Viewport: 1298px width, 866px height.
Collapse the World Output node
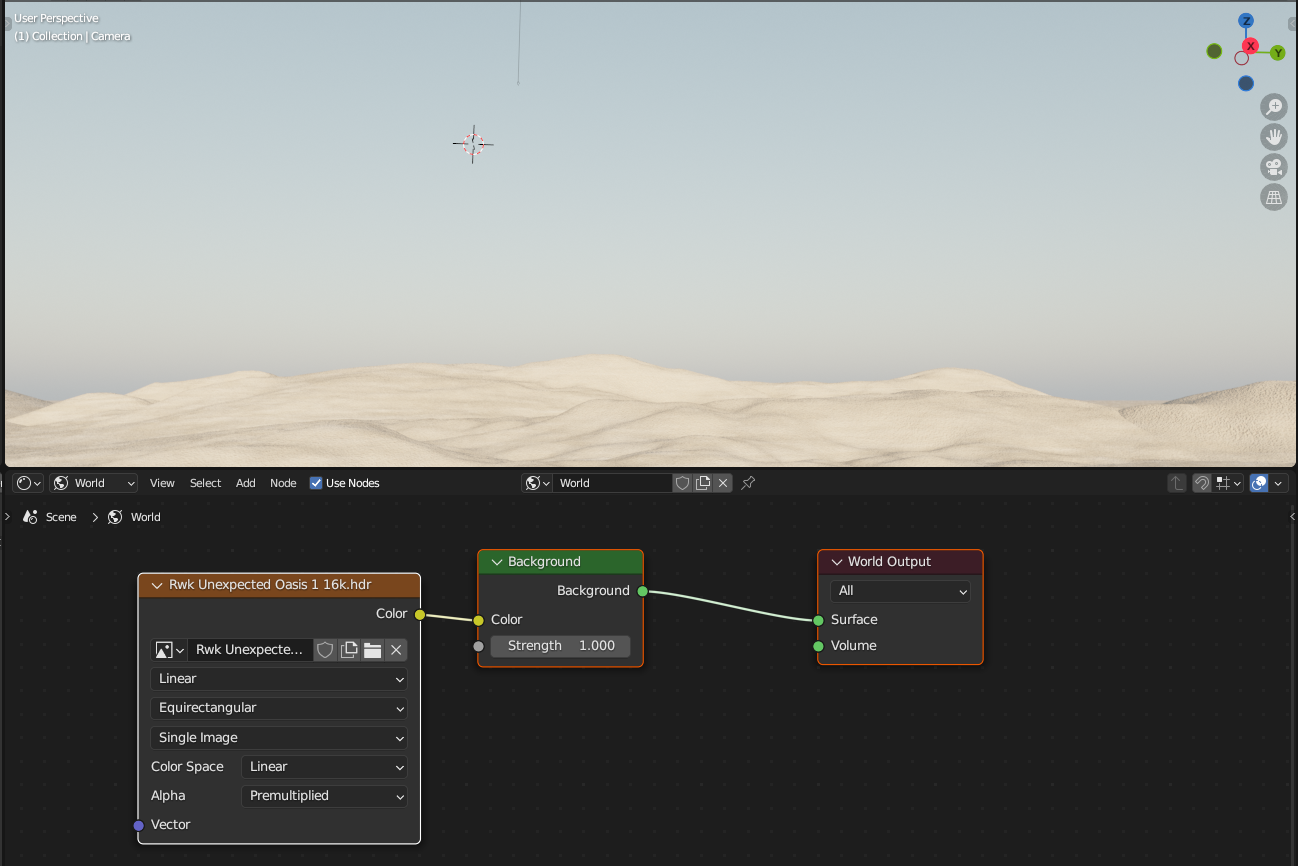(x=837, y=562)
